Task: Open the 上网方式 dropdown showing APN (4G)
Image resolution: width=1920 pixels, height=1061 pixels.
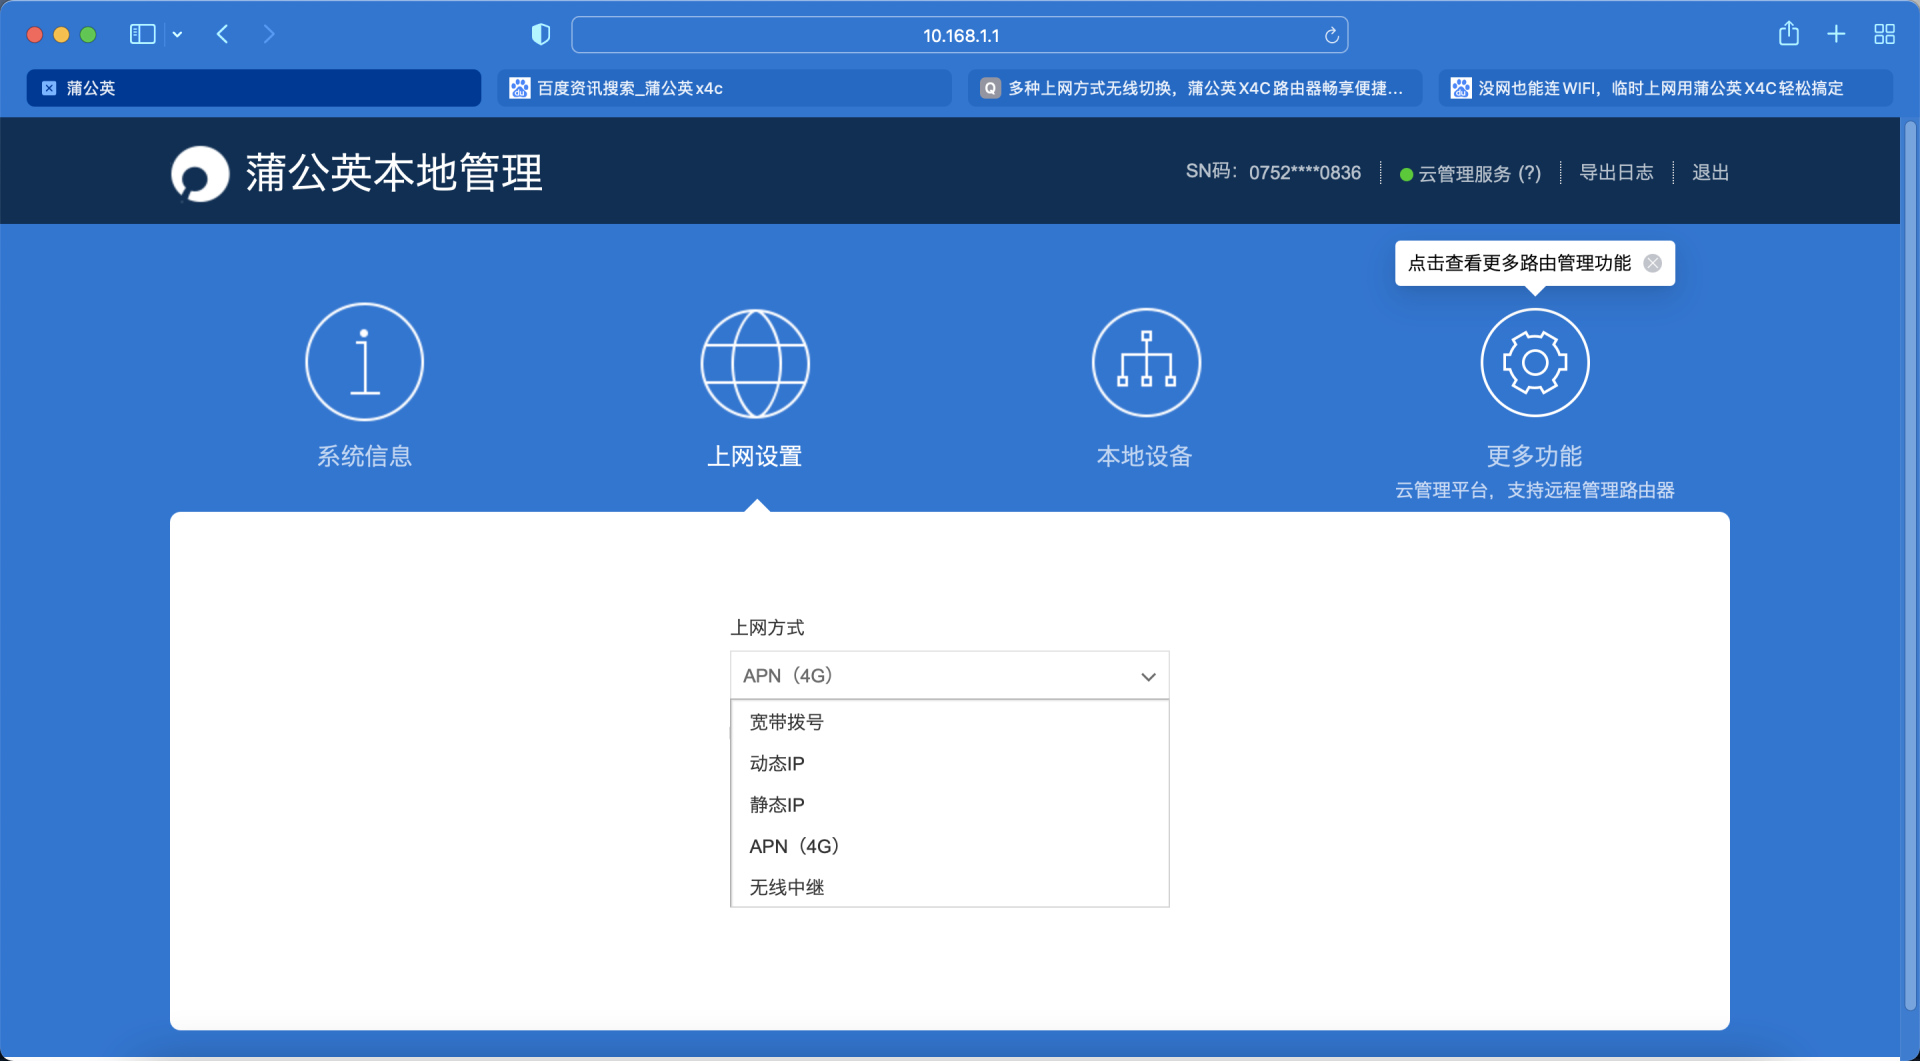Action: 949,676
